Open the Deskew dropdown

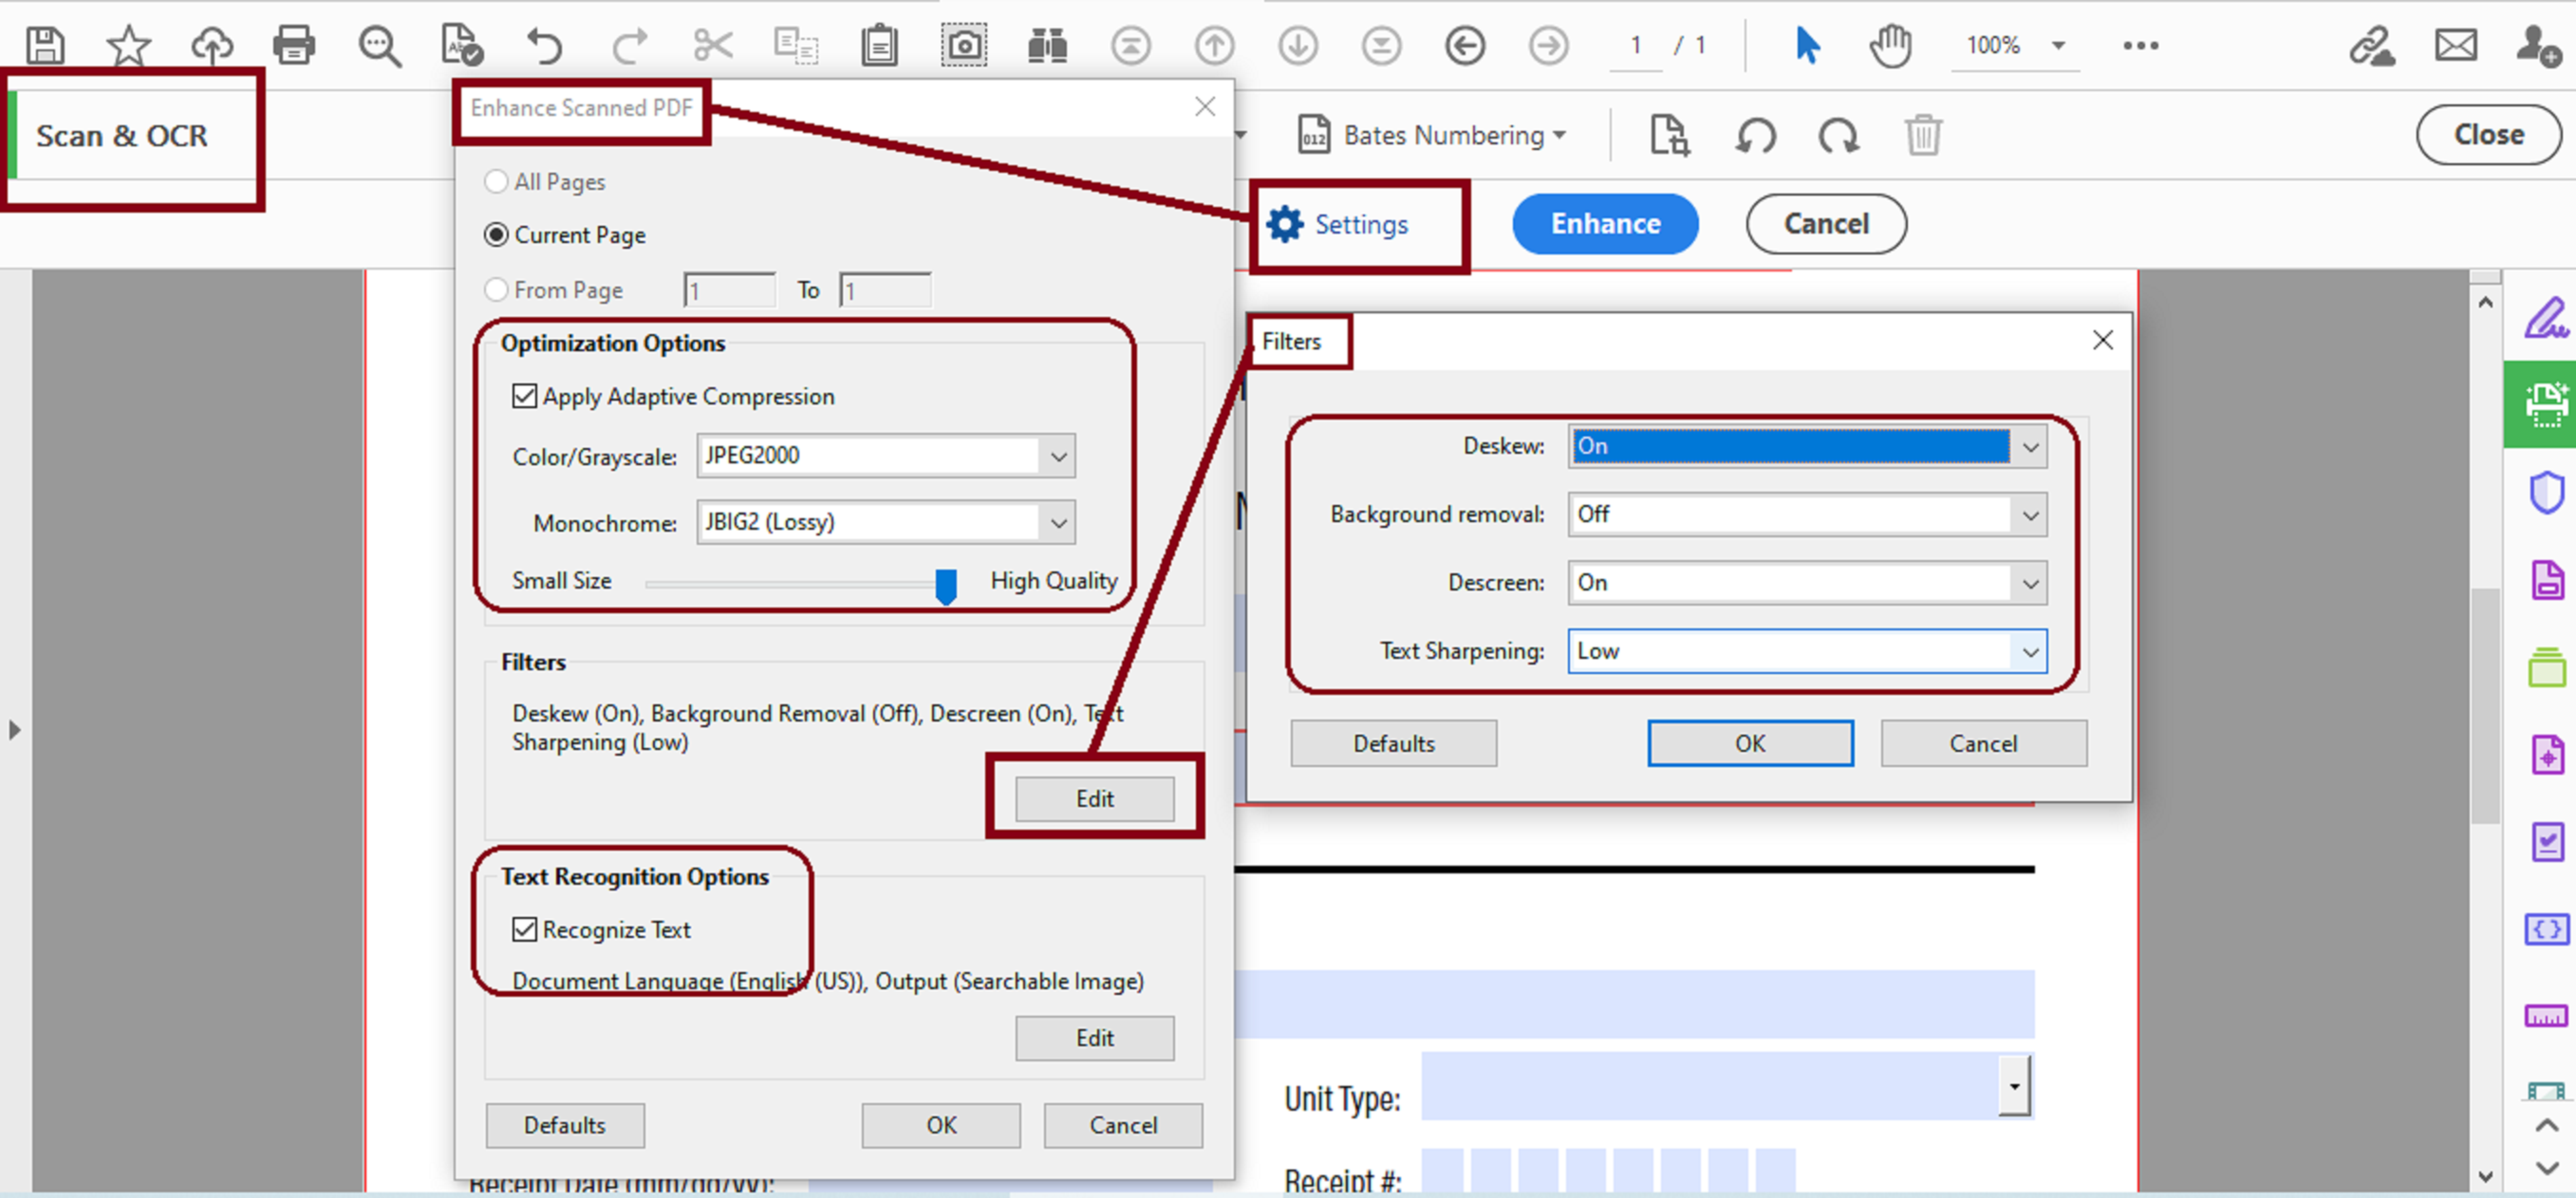click(x=1807, y=446)
